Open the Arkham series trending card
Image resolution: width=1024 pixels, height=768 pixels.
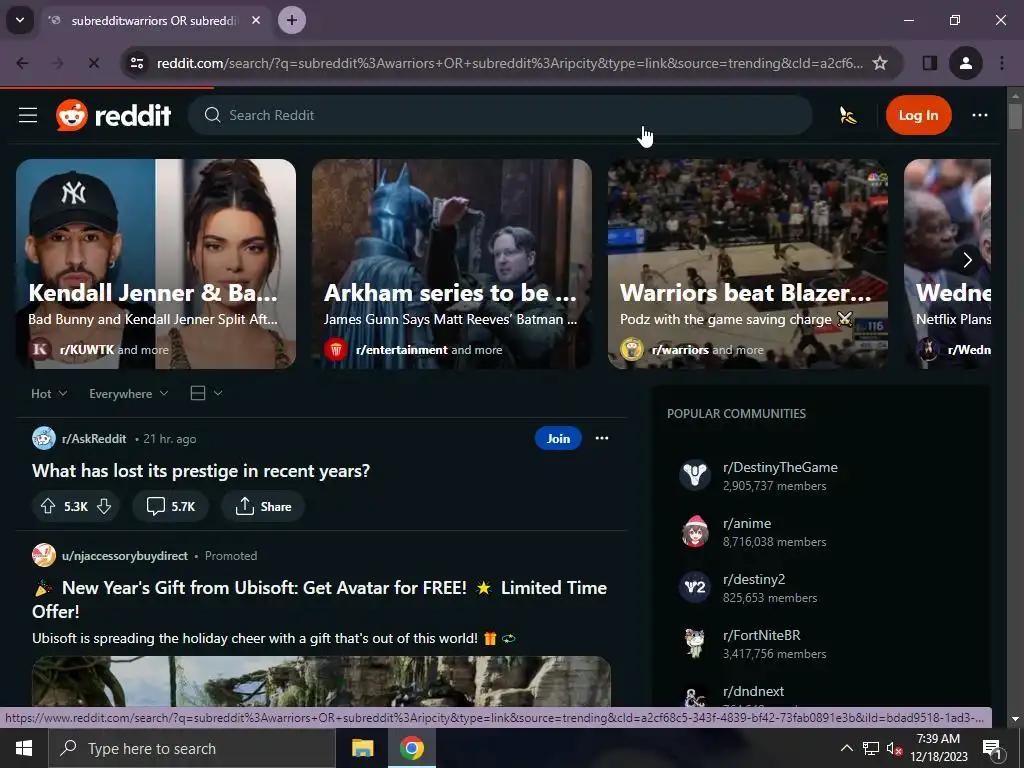(x=452, y=264)
